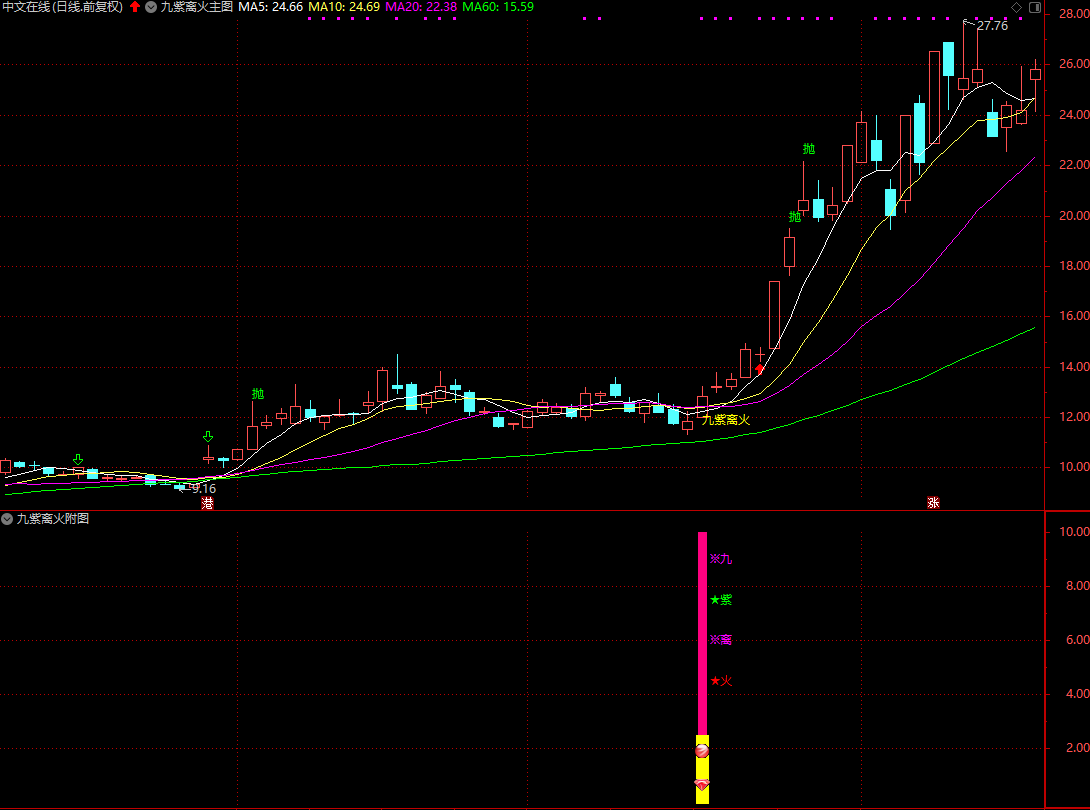Click the green down-arrow near the 10.00 price level

pyautogui.click(x=78, y=460)
